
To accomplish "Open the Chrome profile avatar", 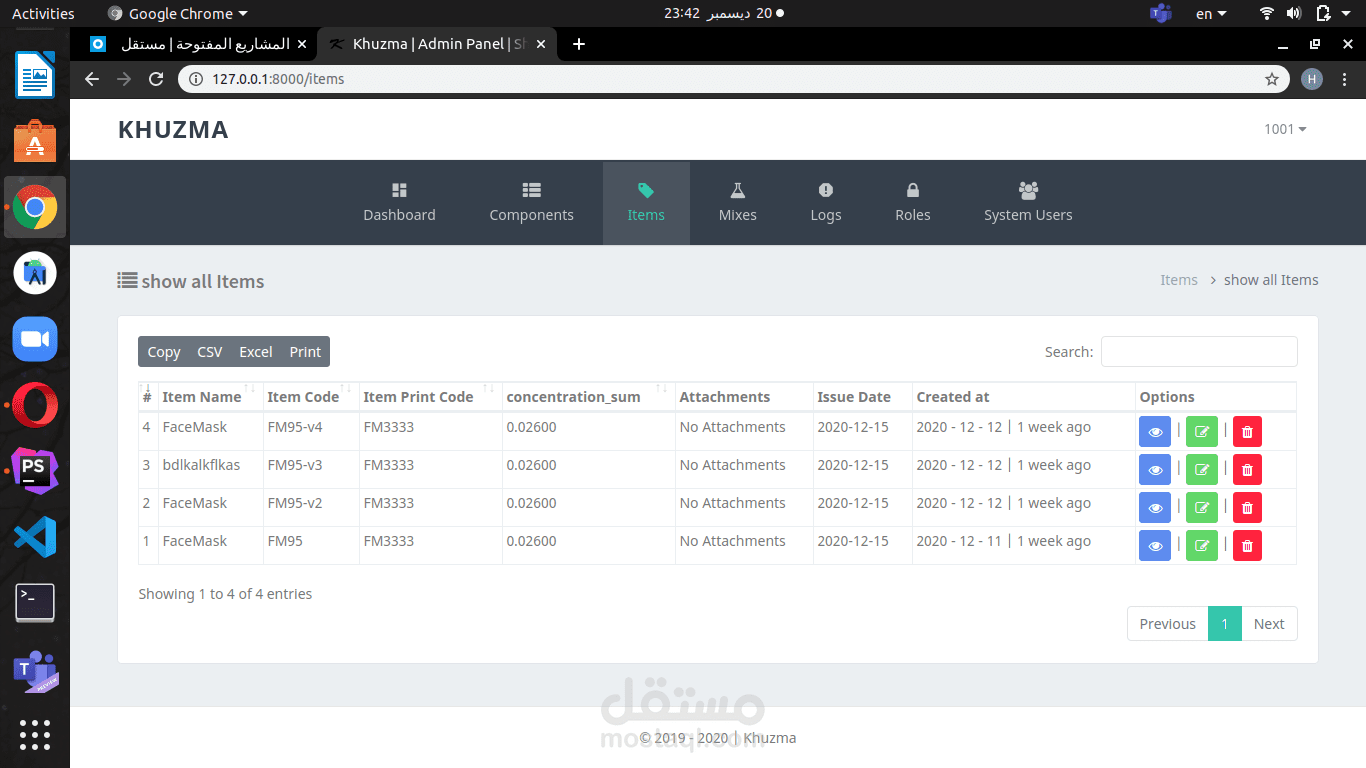I will [1312, 79].
